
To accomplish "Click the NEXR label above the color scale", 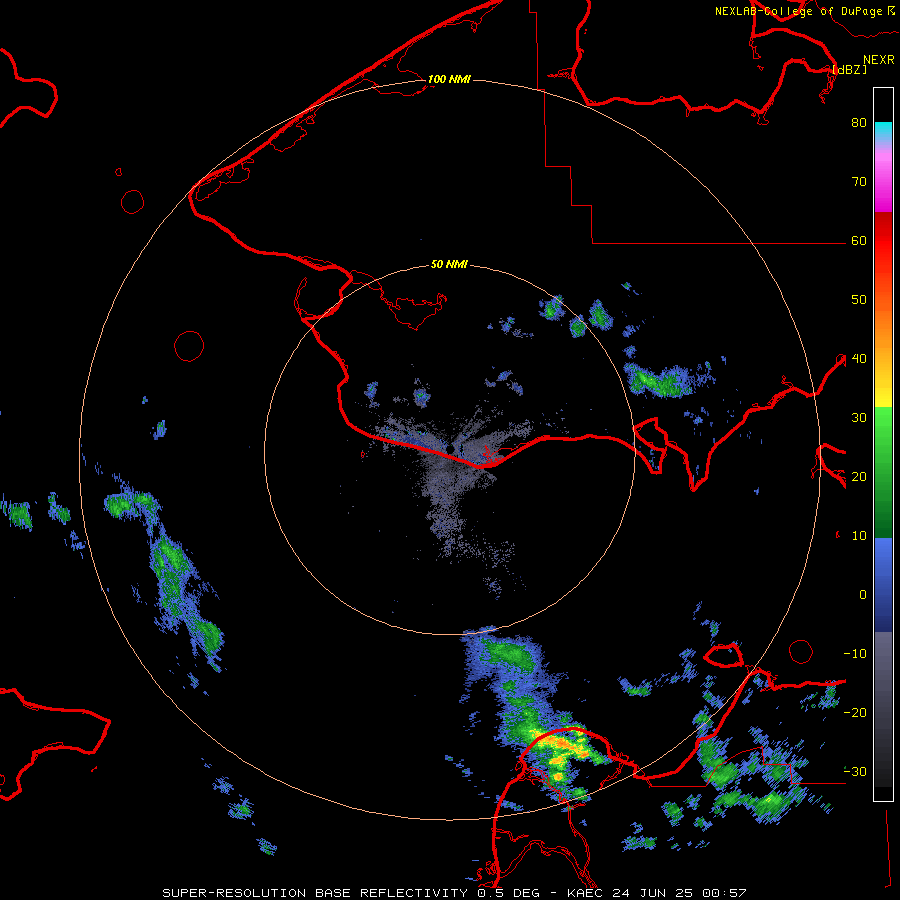I will click(x=879, y=60).
